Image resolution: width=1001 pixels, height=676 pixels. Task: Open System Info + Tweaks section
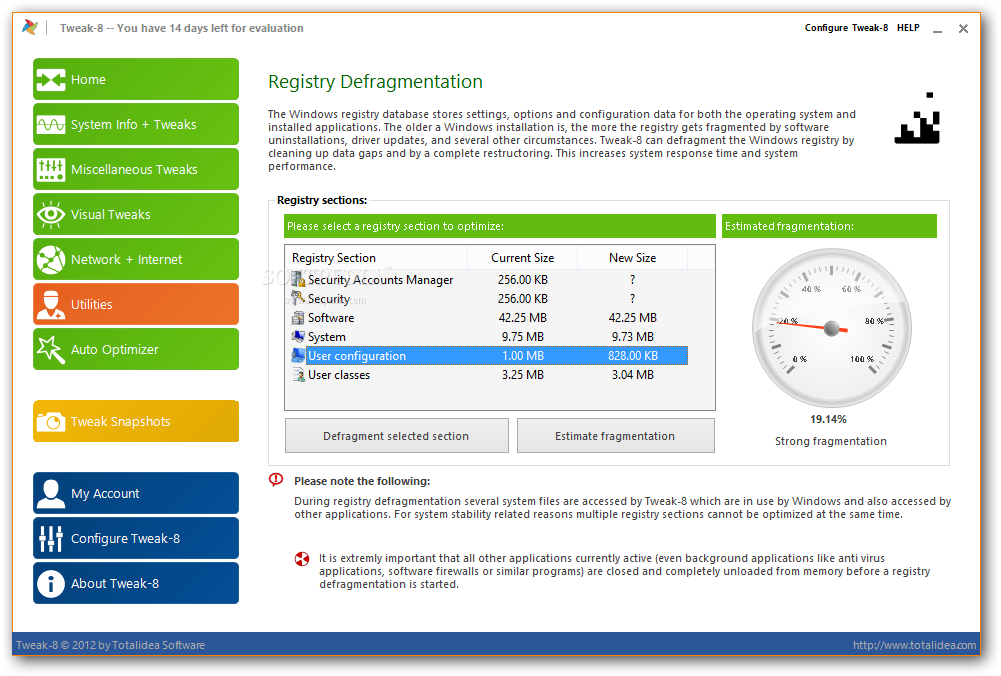(x=136, y=124)
